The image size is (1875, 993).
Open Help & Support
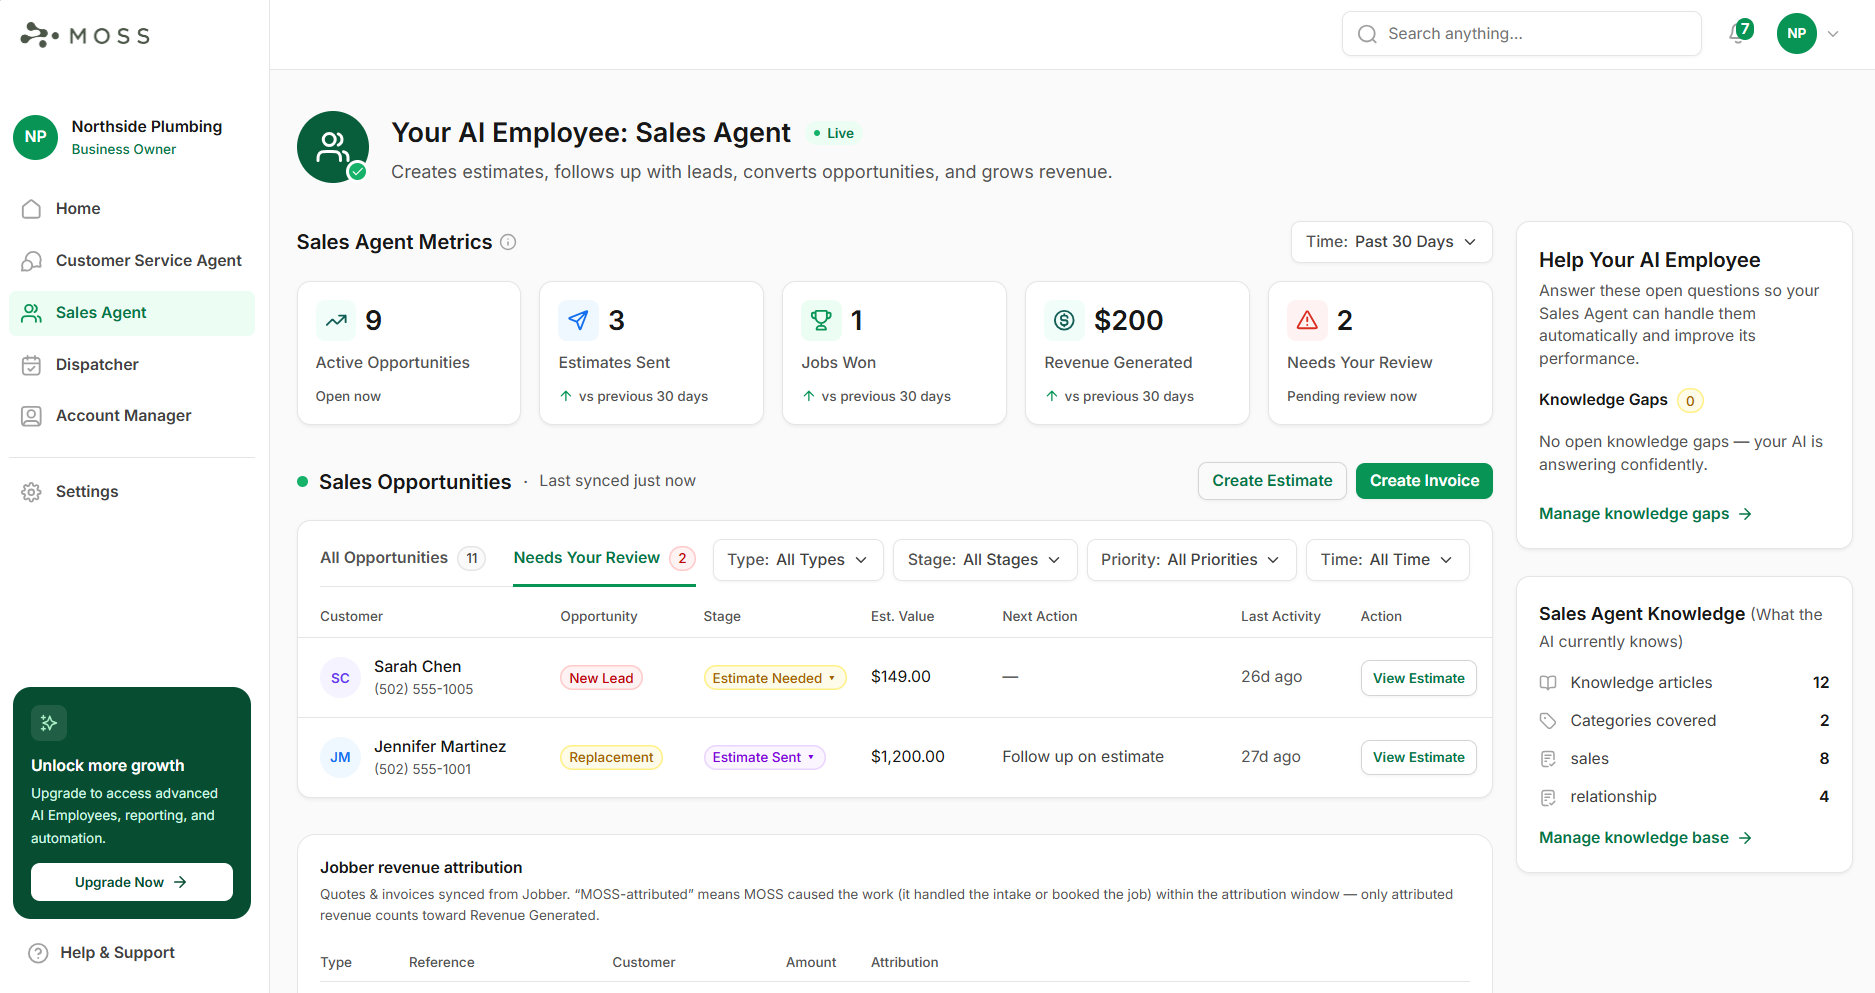(102, 953)
